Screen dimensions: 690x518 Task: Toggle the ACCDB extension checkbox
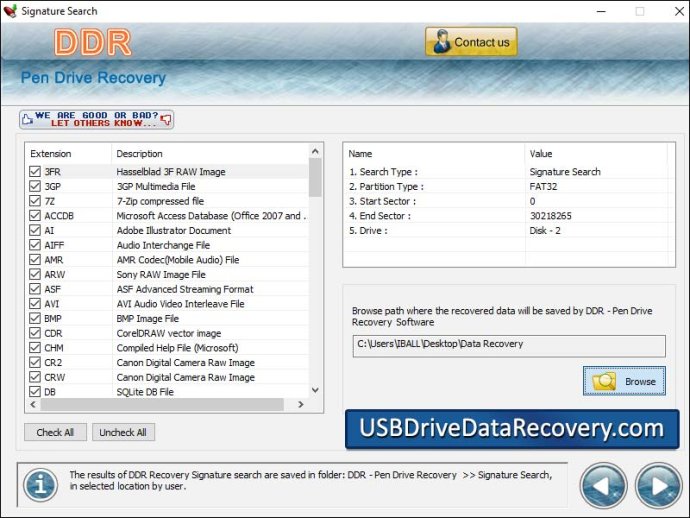pos(35,216)
